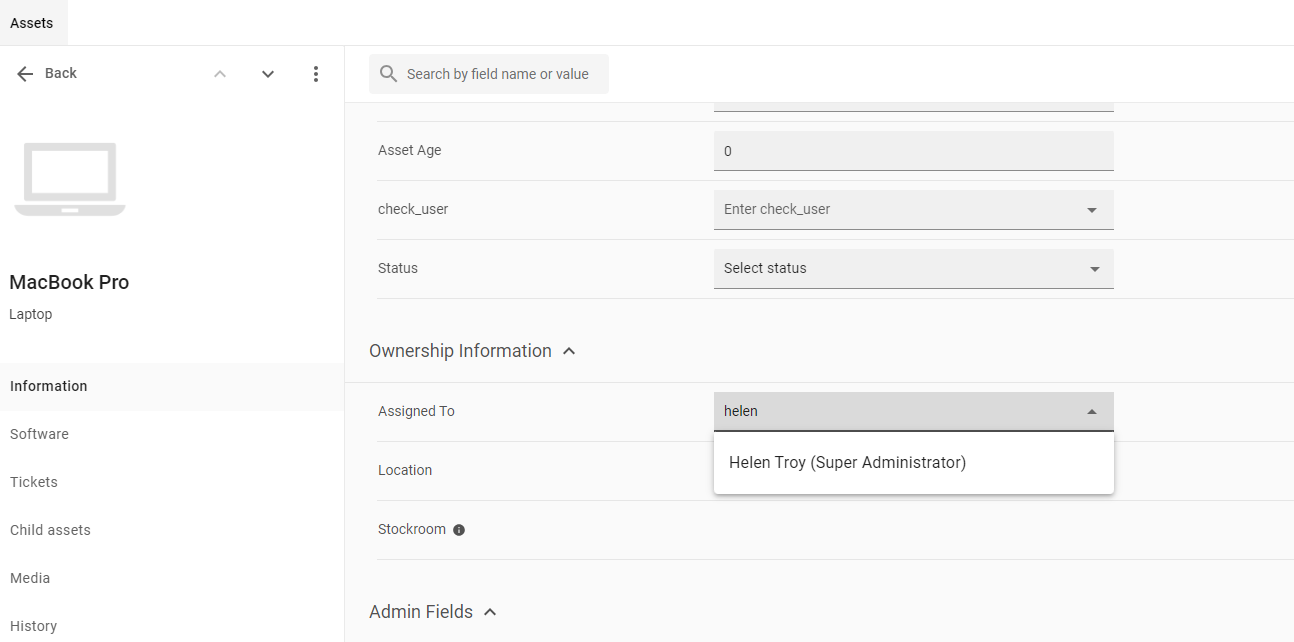The image size is (1294, 642).
Task: Select Helen Troy (Super Administrator) option
Action: tap(847, 463)
